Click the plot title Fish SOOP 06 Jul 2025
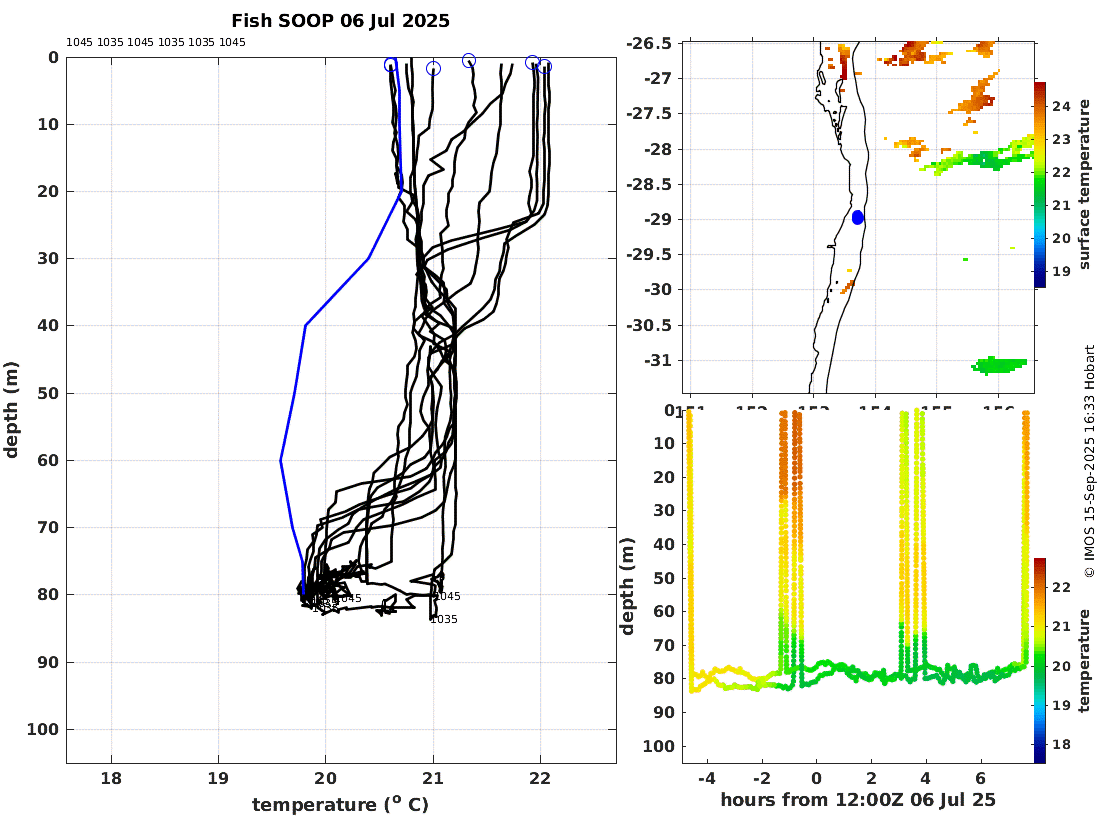The image size is (1100, 820). click(340, 21)
